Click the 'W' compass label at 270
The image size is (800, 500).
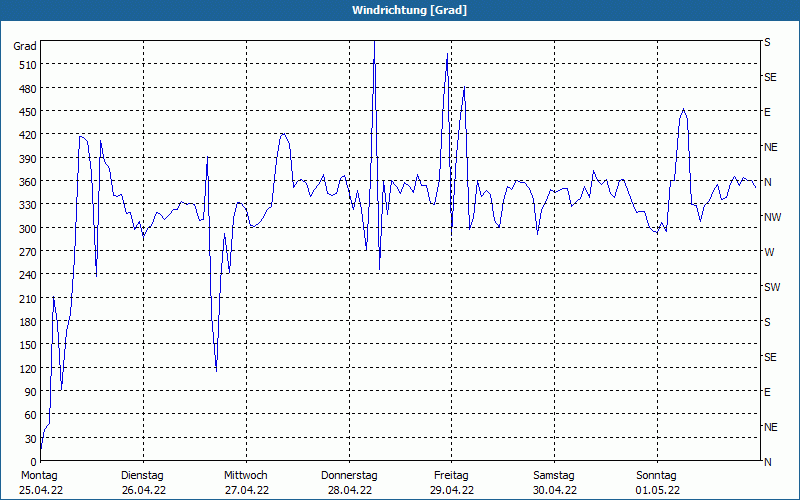(x=769, y=252)
